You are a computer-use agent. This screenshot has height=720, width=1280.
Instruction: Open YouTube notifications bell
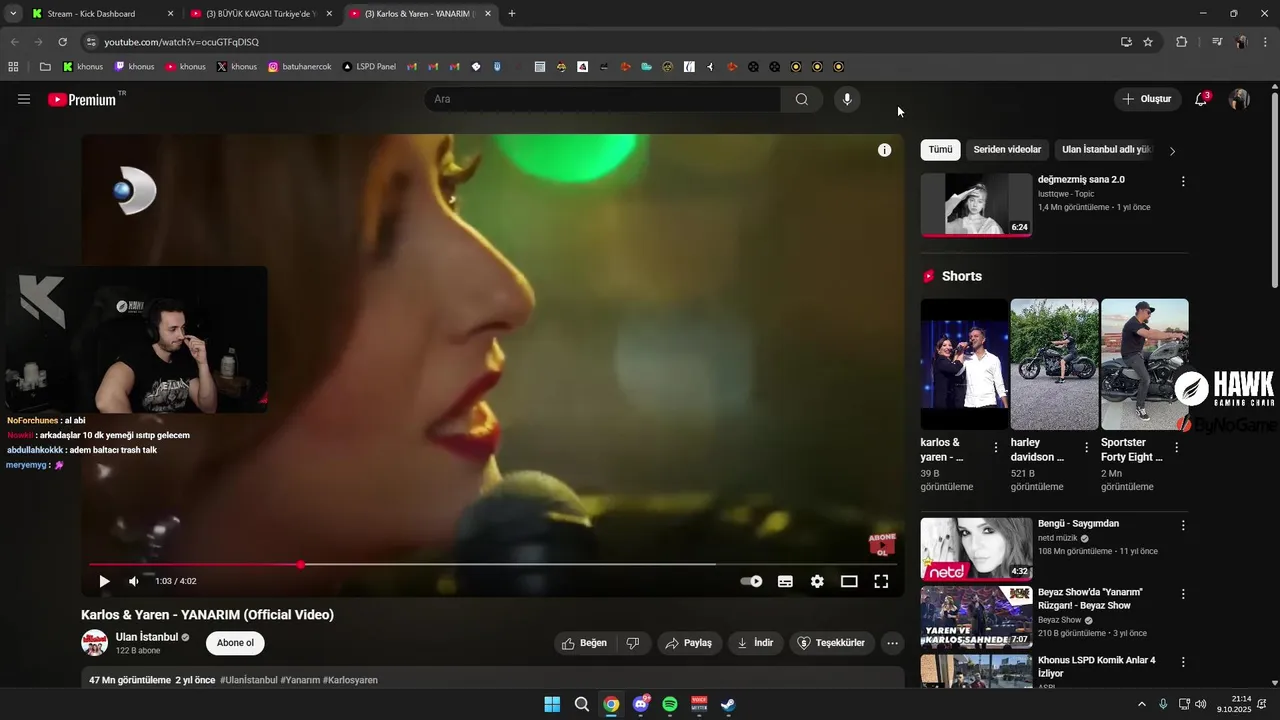click(1201, 99)
